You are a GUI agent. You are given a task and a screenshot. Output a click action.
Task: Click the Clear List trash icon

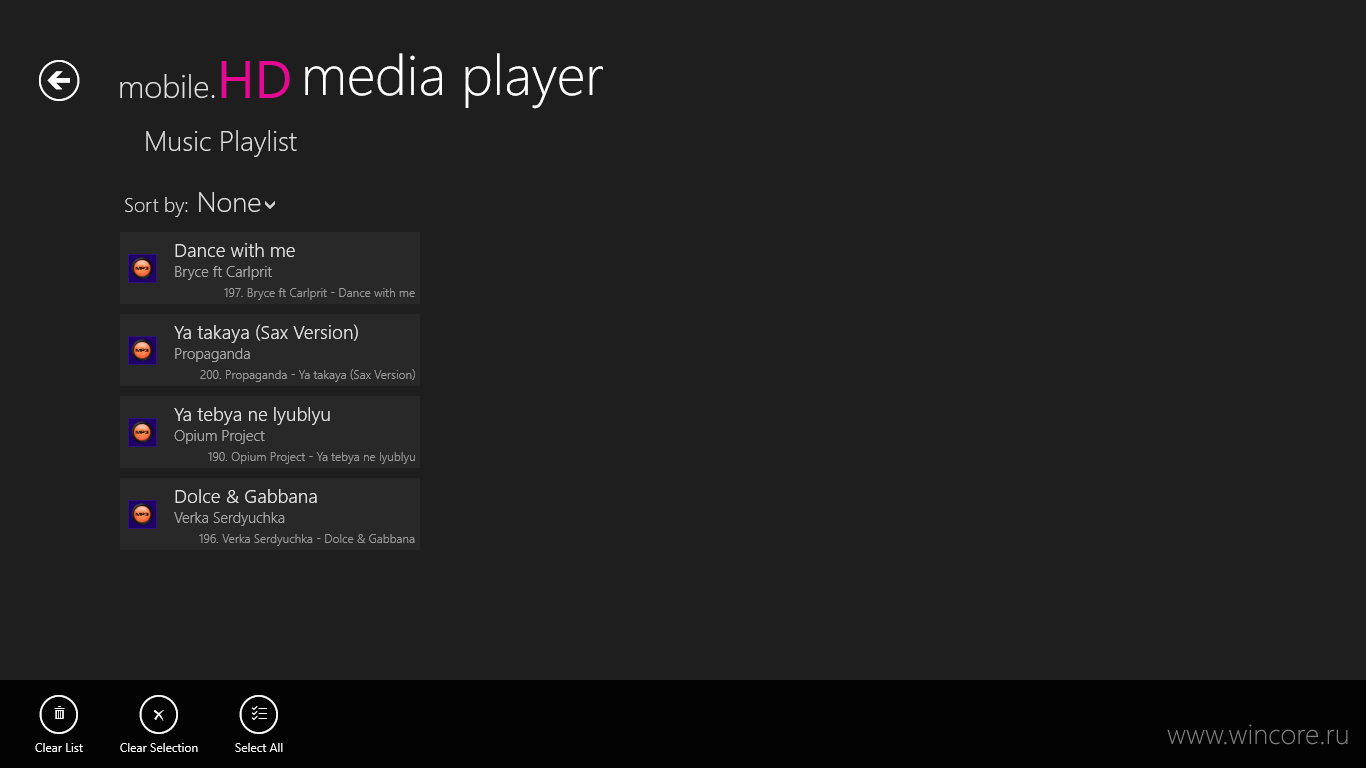59,714
